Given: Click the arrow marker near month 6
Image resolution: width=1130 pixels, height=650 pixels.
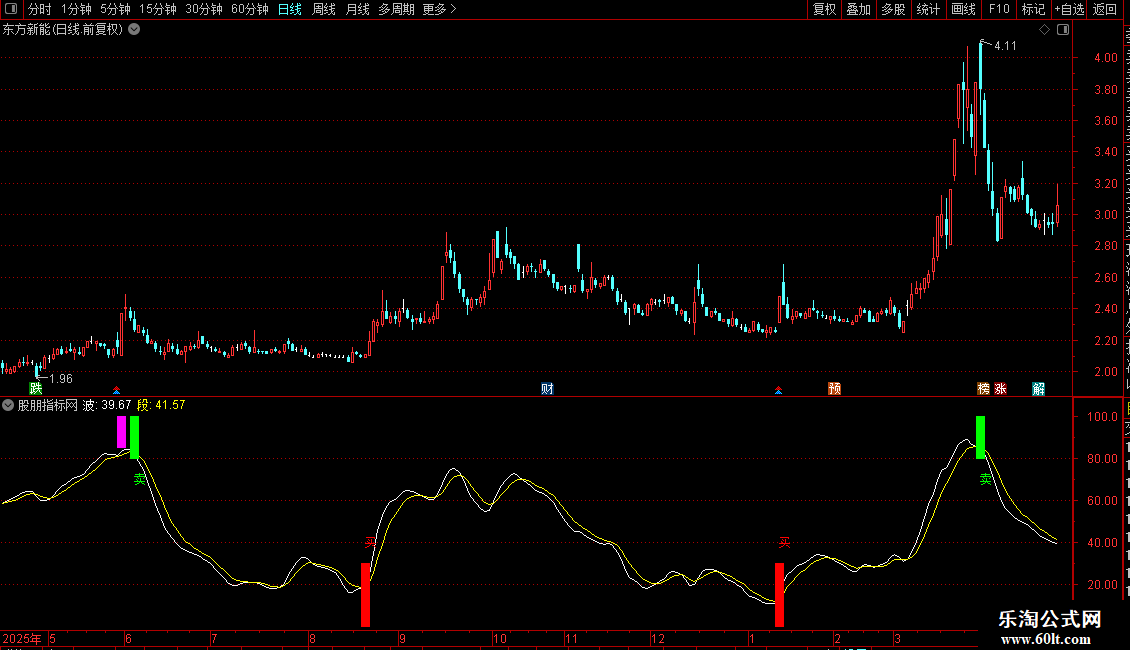Looking at the screenshot, I should click(x=116, y=391).
